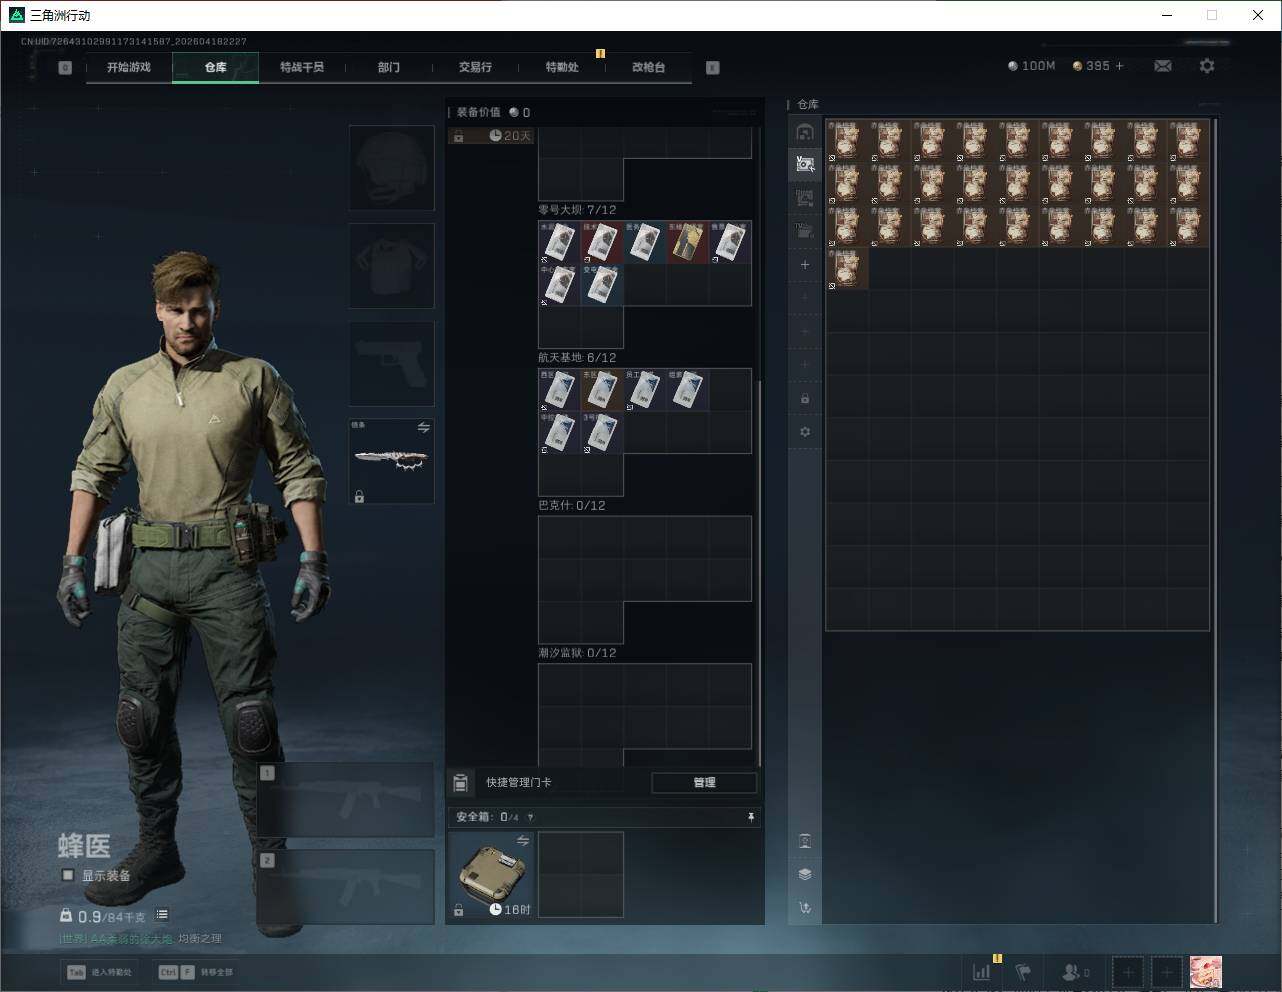Select the empty body armor slot
This screenshot has height=992, width=1282.
pos(392,266)
